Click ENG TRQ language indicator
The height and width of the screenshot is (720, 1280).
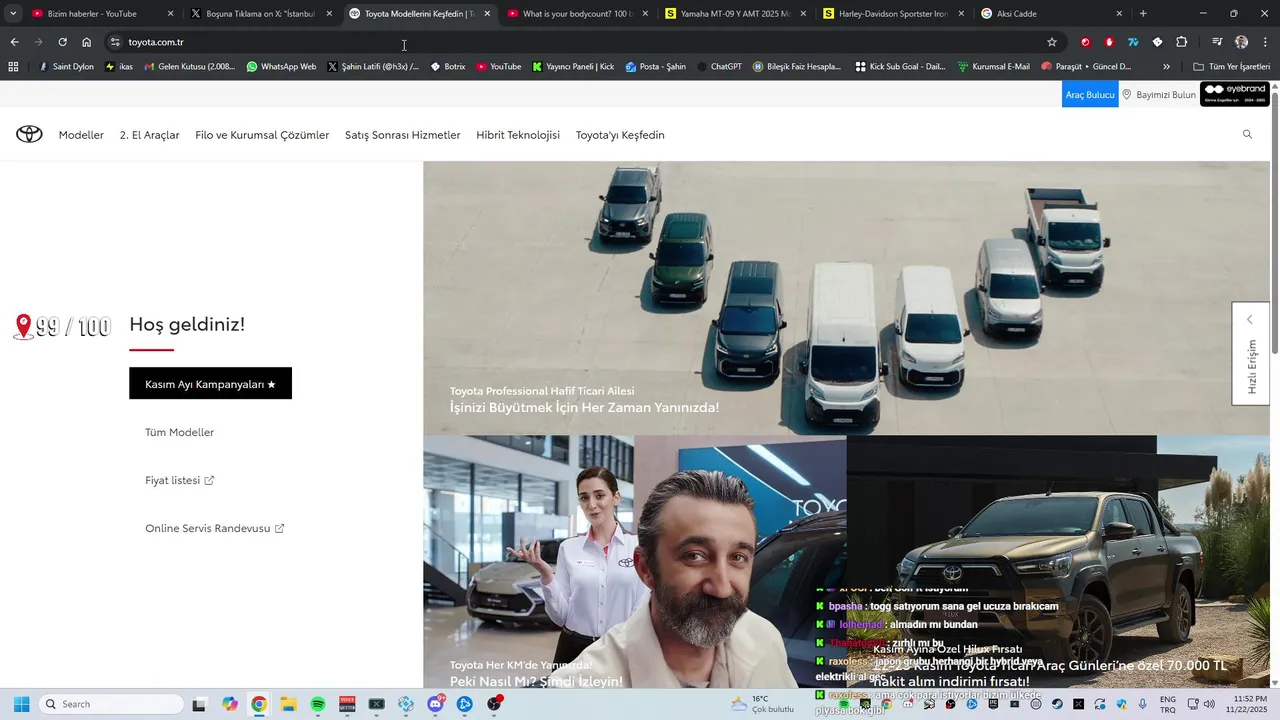[1168, 704]
